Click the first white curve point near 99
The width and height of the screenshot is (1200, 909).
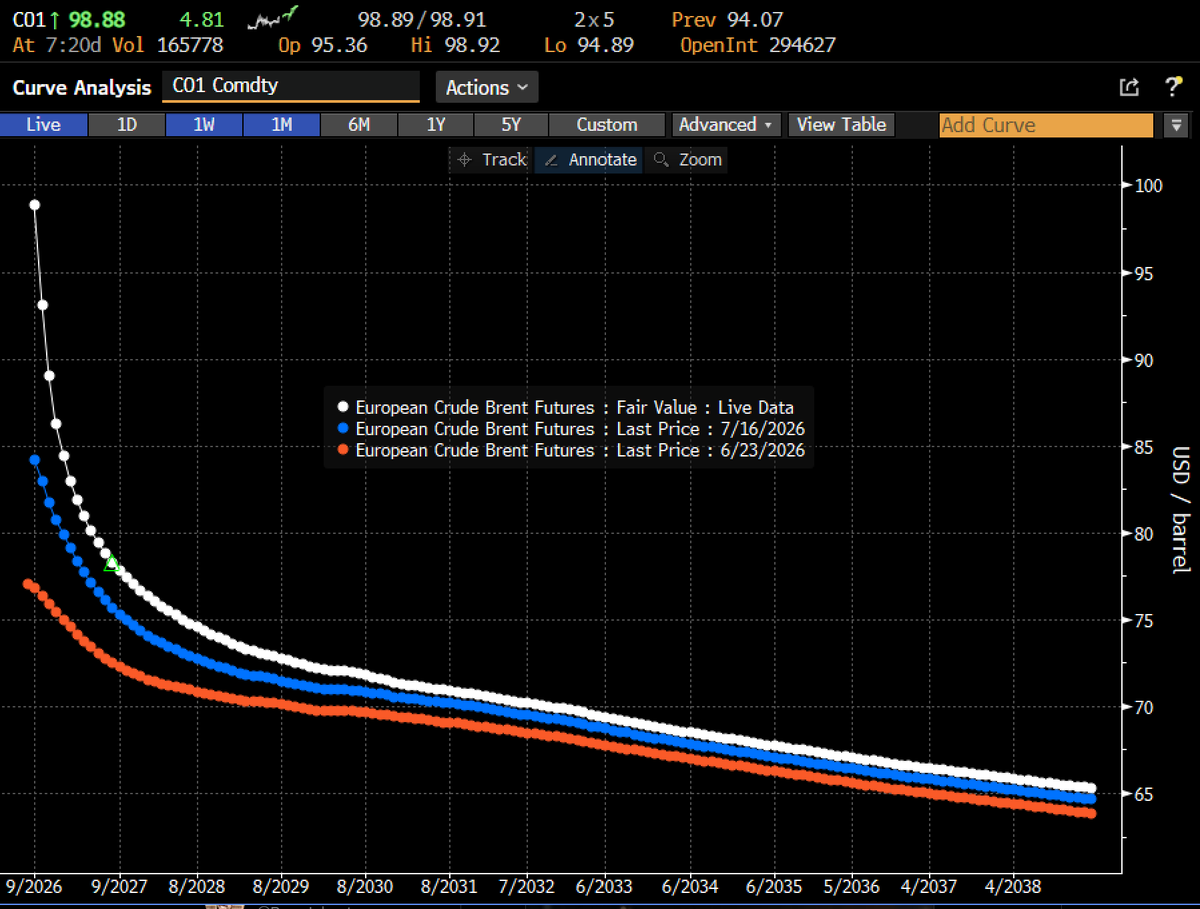tap(35, 205)
